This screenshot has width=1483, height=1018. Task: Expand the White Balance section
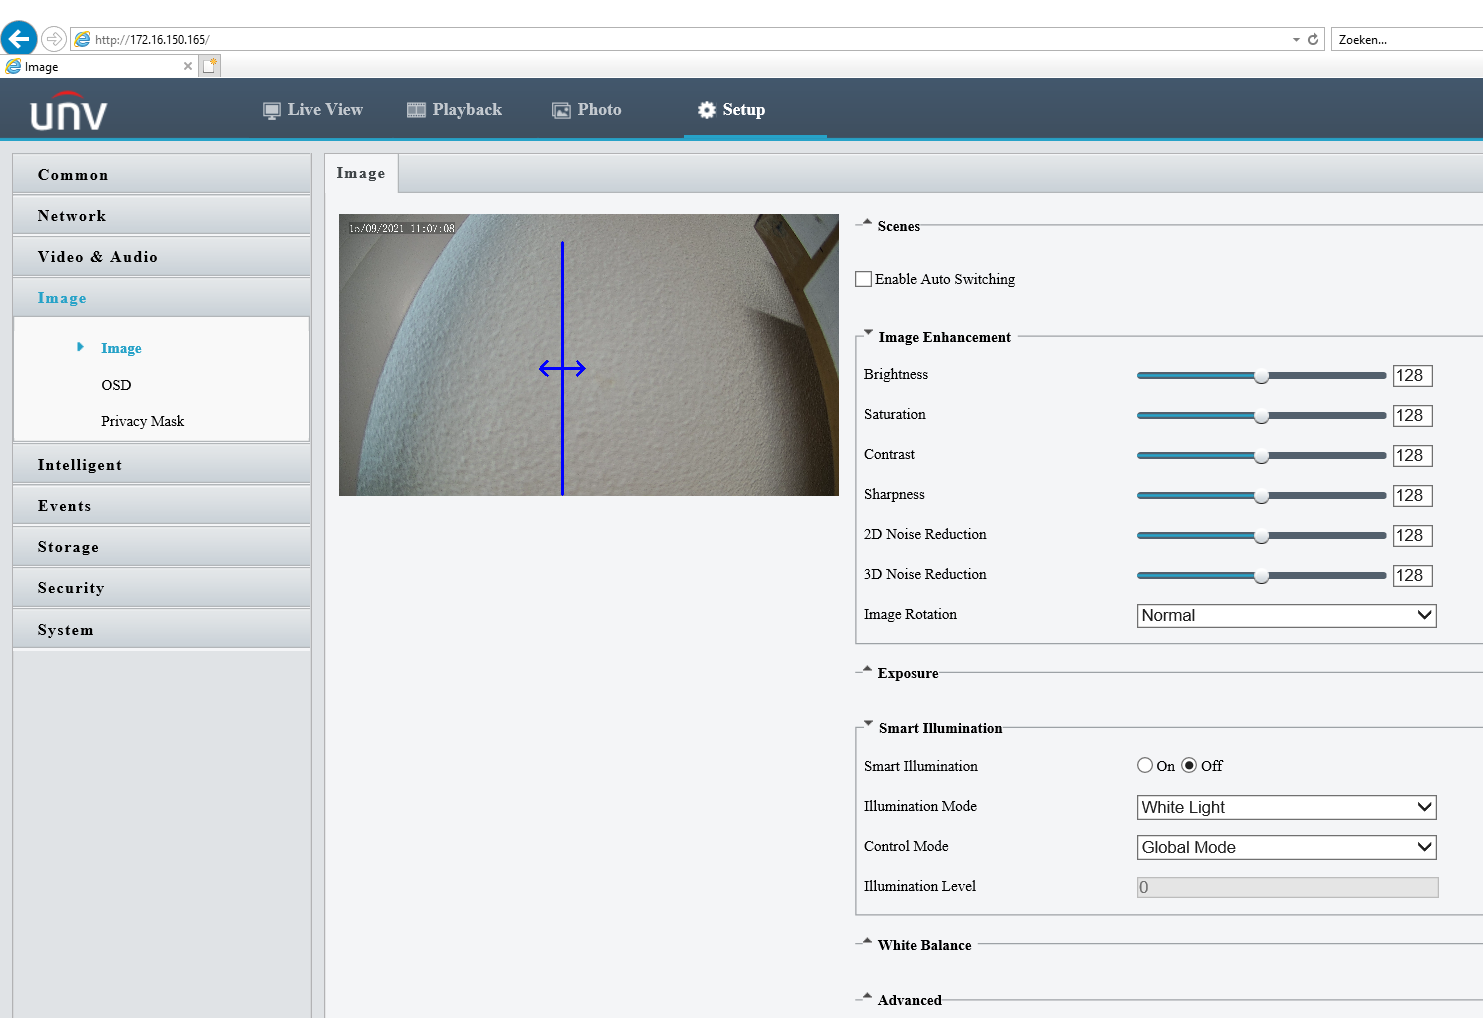tap(924, 945)
